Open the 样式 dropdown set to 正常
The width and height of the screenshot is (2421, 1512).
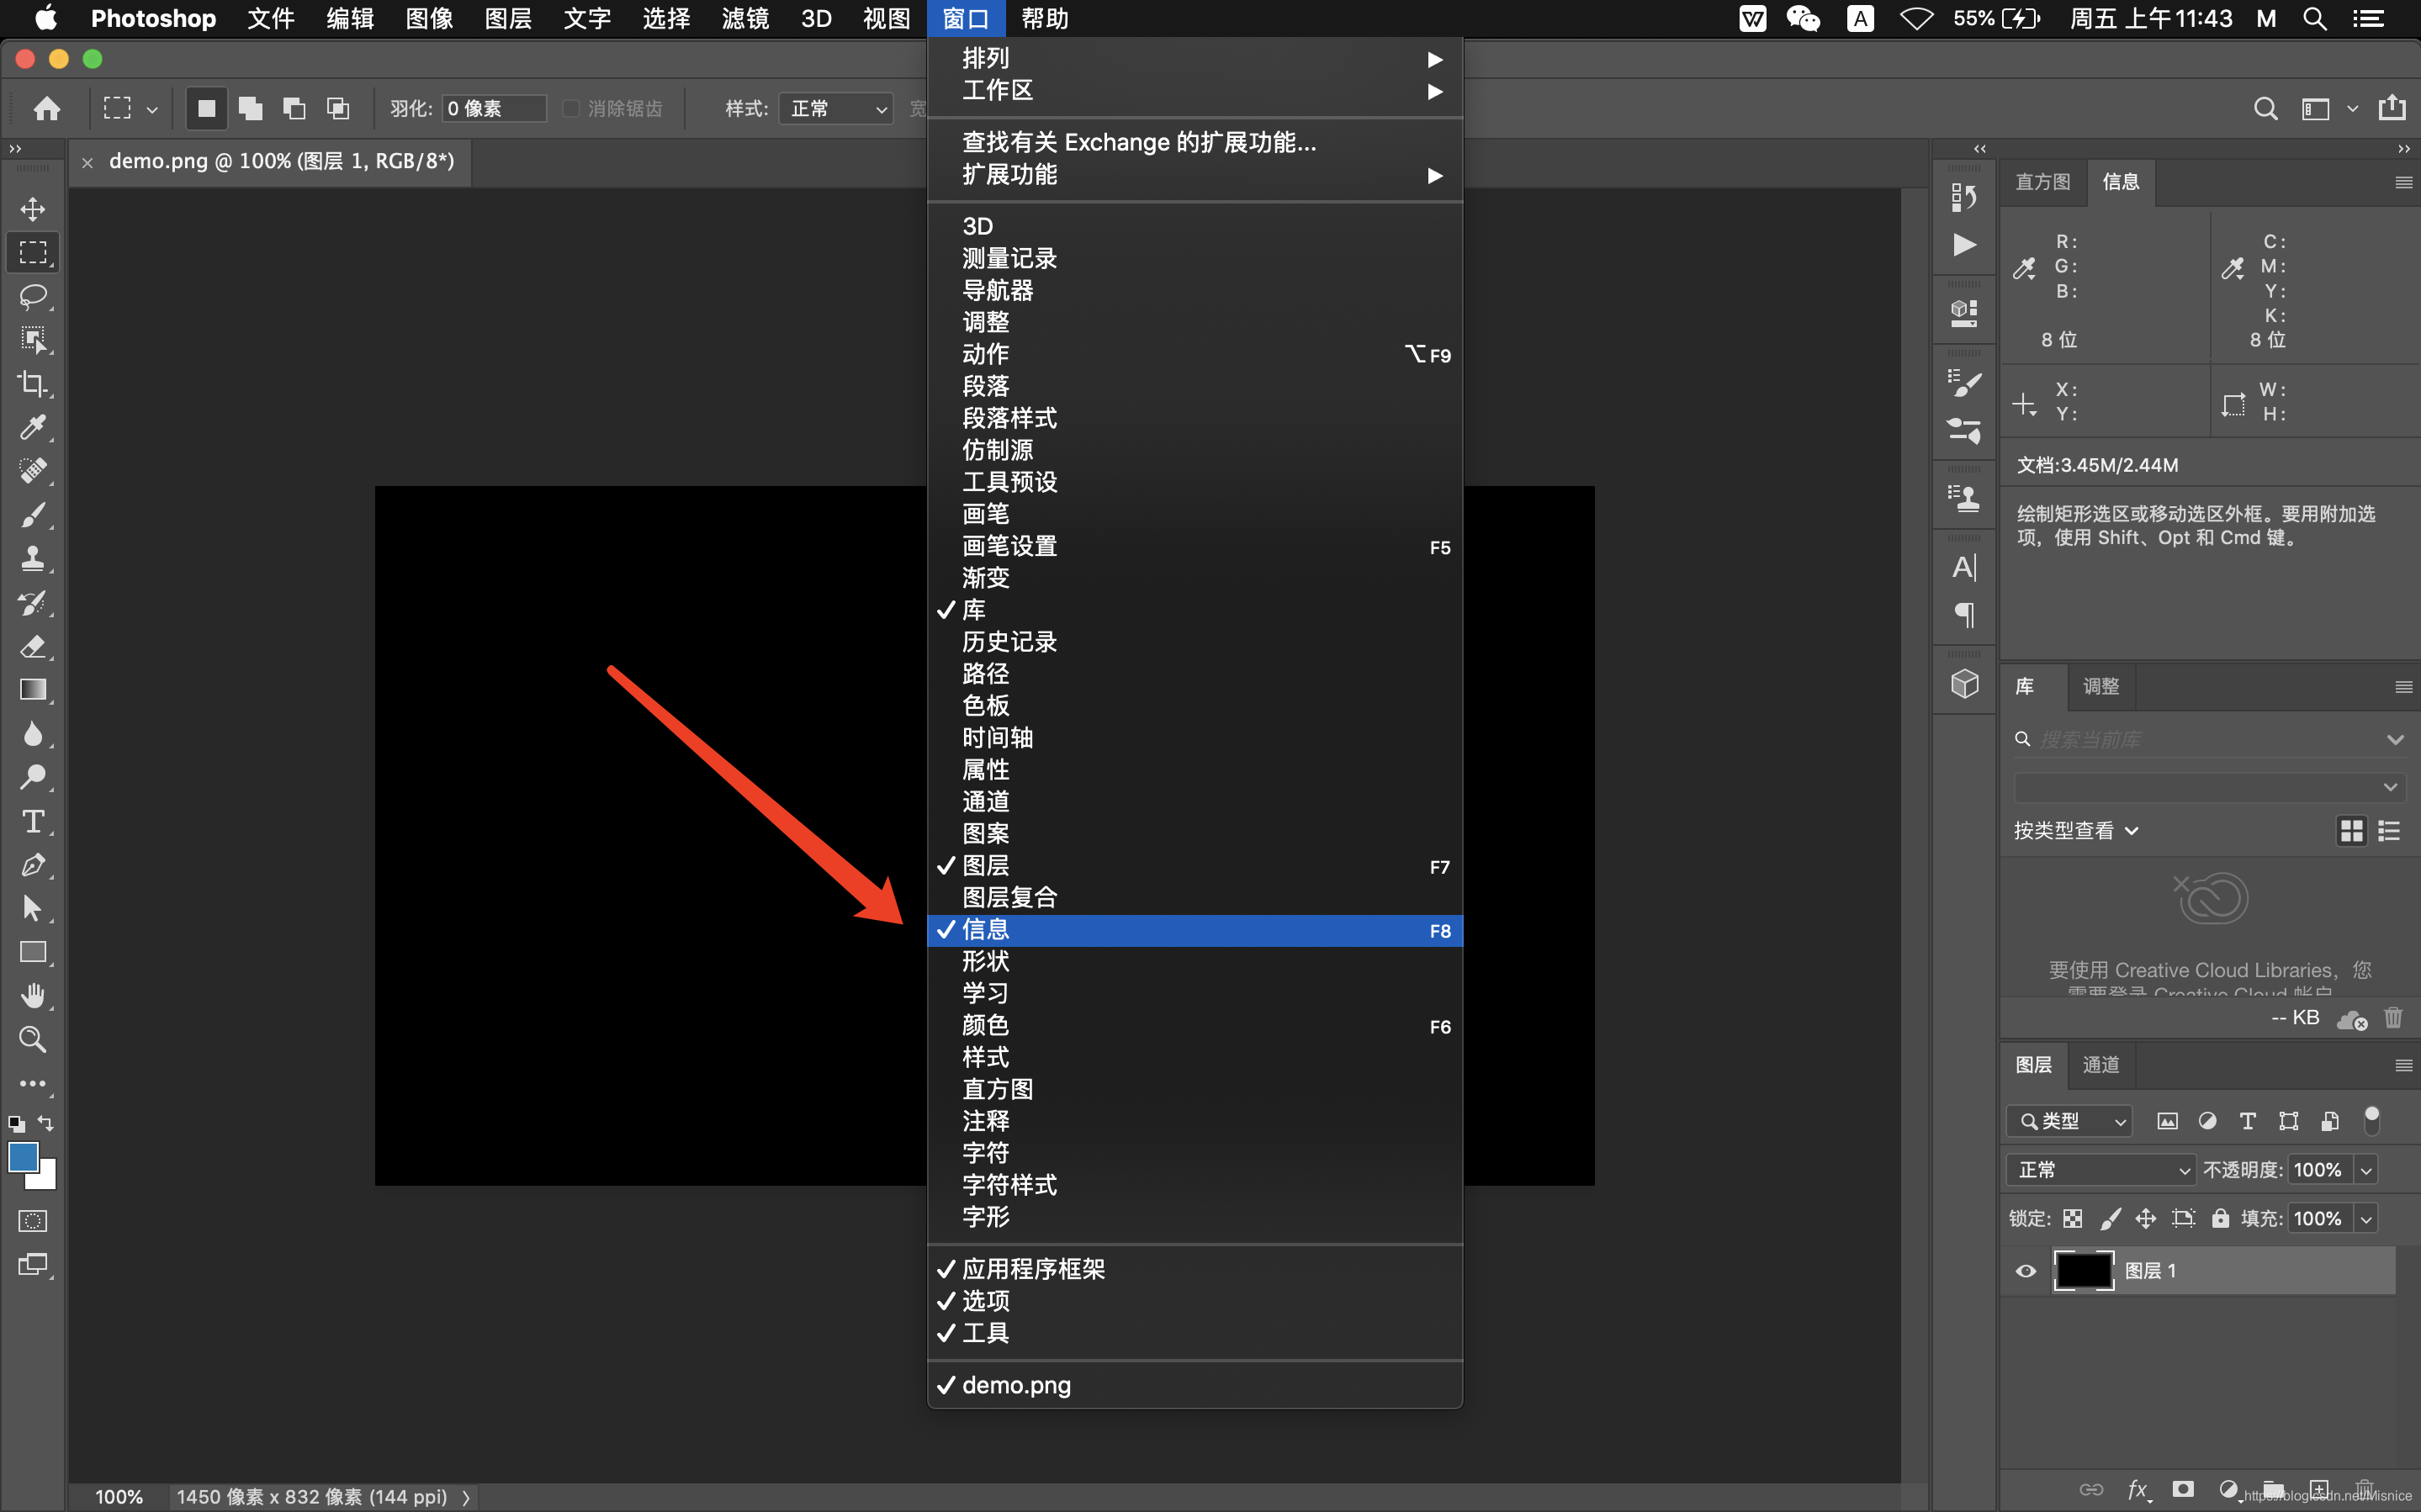click(x=837, y=108)
